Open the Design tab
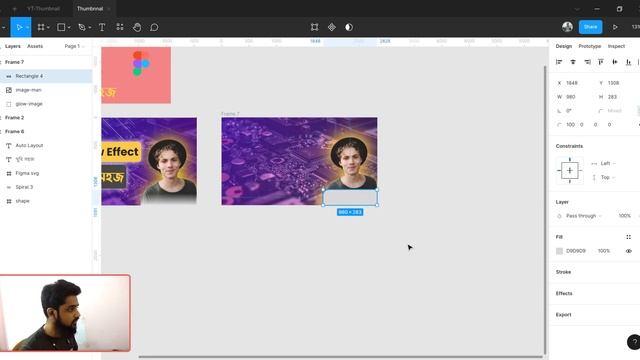 [564, 46]
